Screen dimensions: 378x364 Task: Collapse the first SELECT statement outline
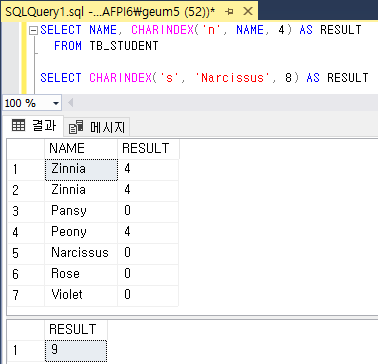(x=33, y=31)
